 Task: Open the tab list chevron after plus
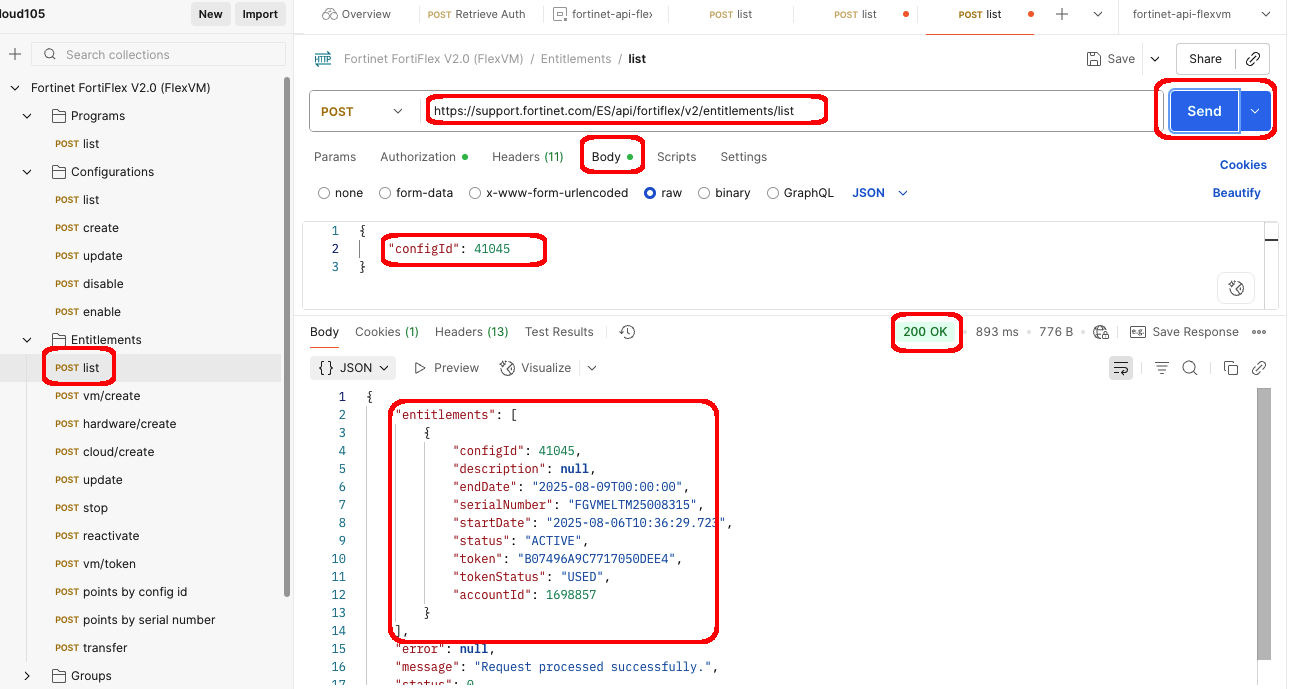[x=1098, y=14]
